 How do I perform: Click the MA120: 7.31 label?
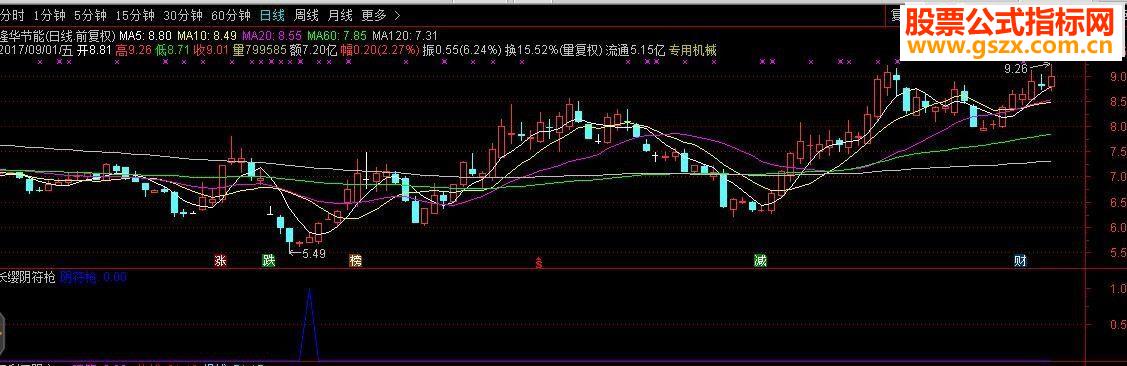pyautogui.click(x=405, y=35)
